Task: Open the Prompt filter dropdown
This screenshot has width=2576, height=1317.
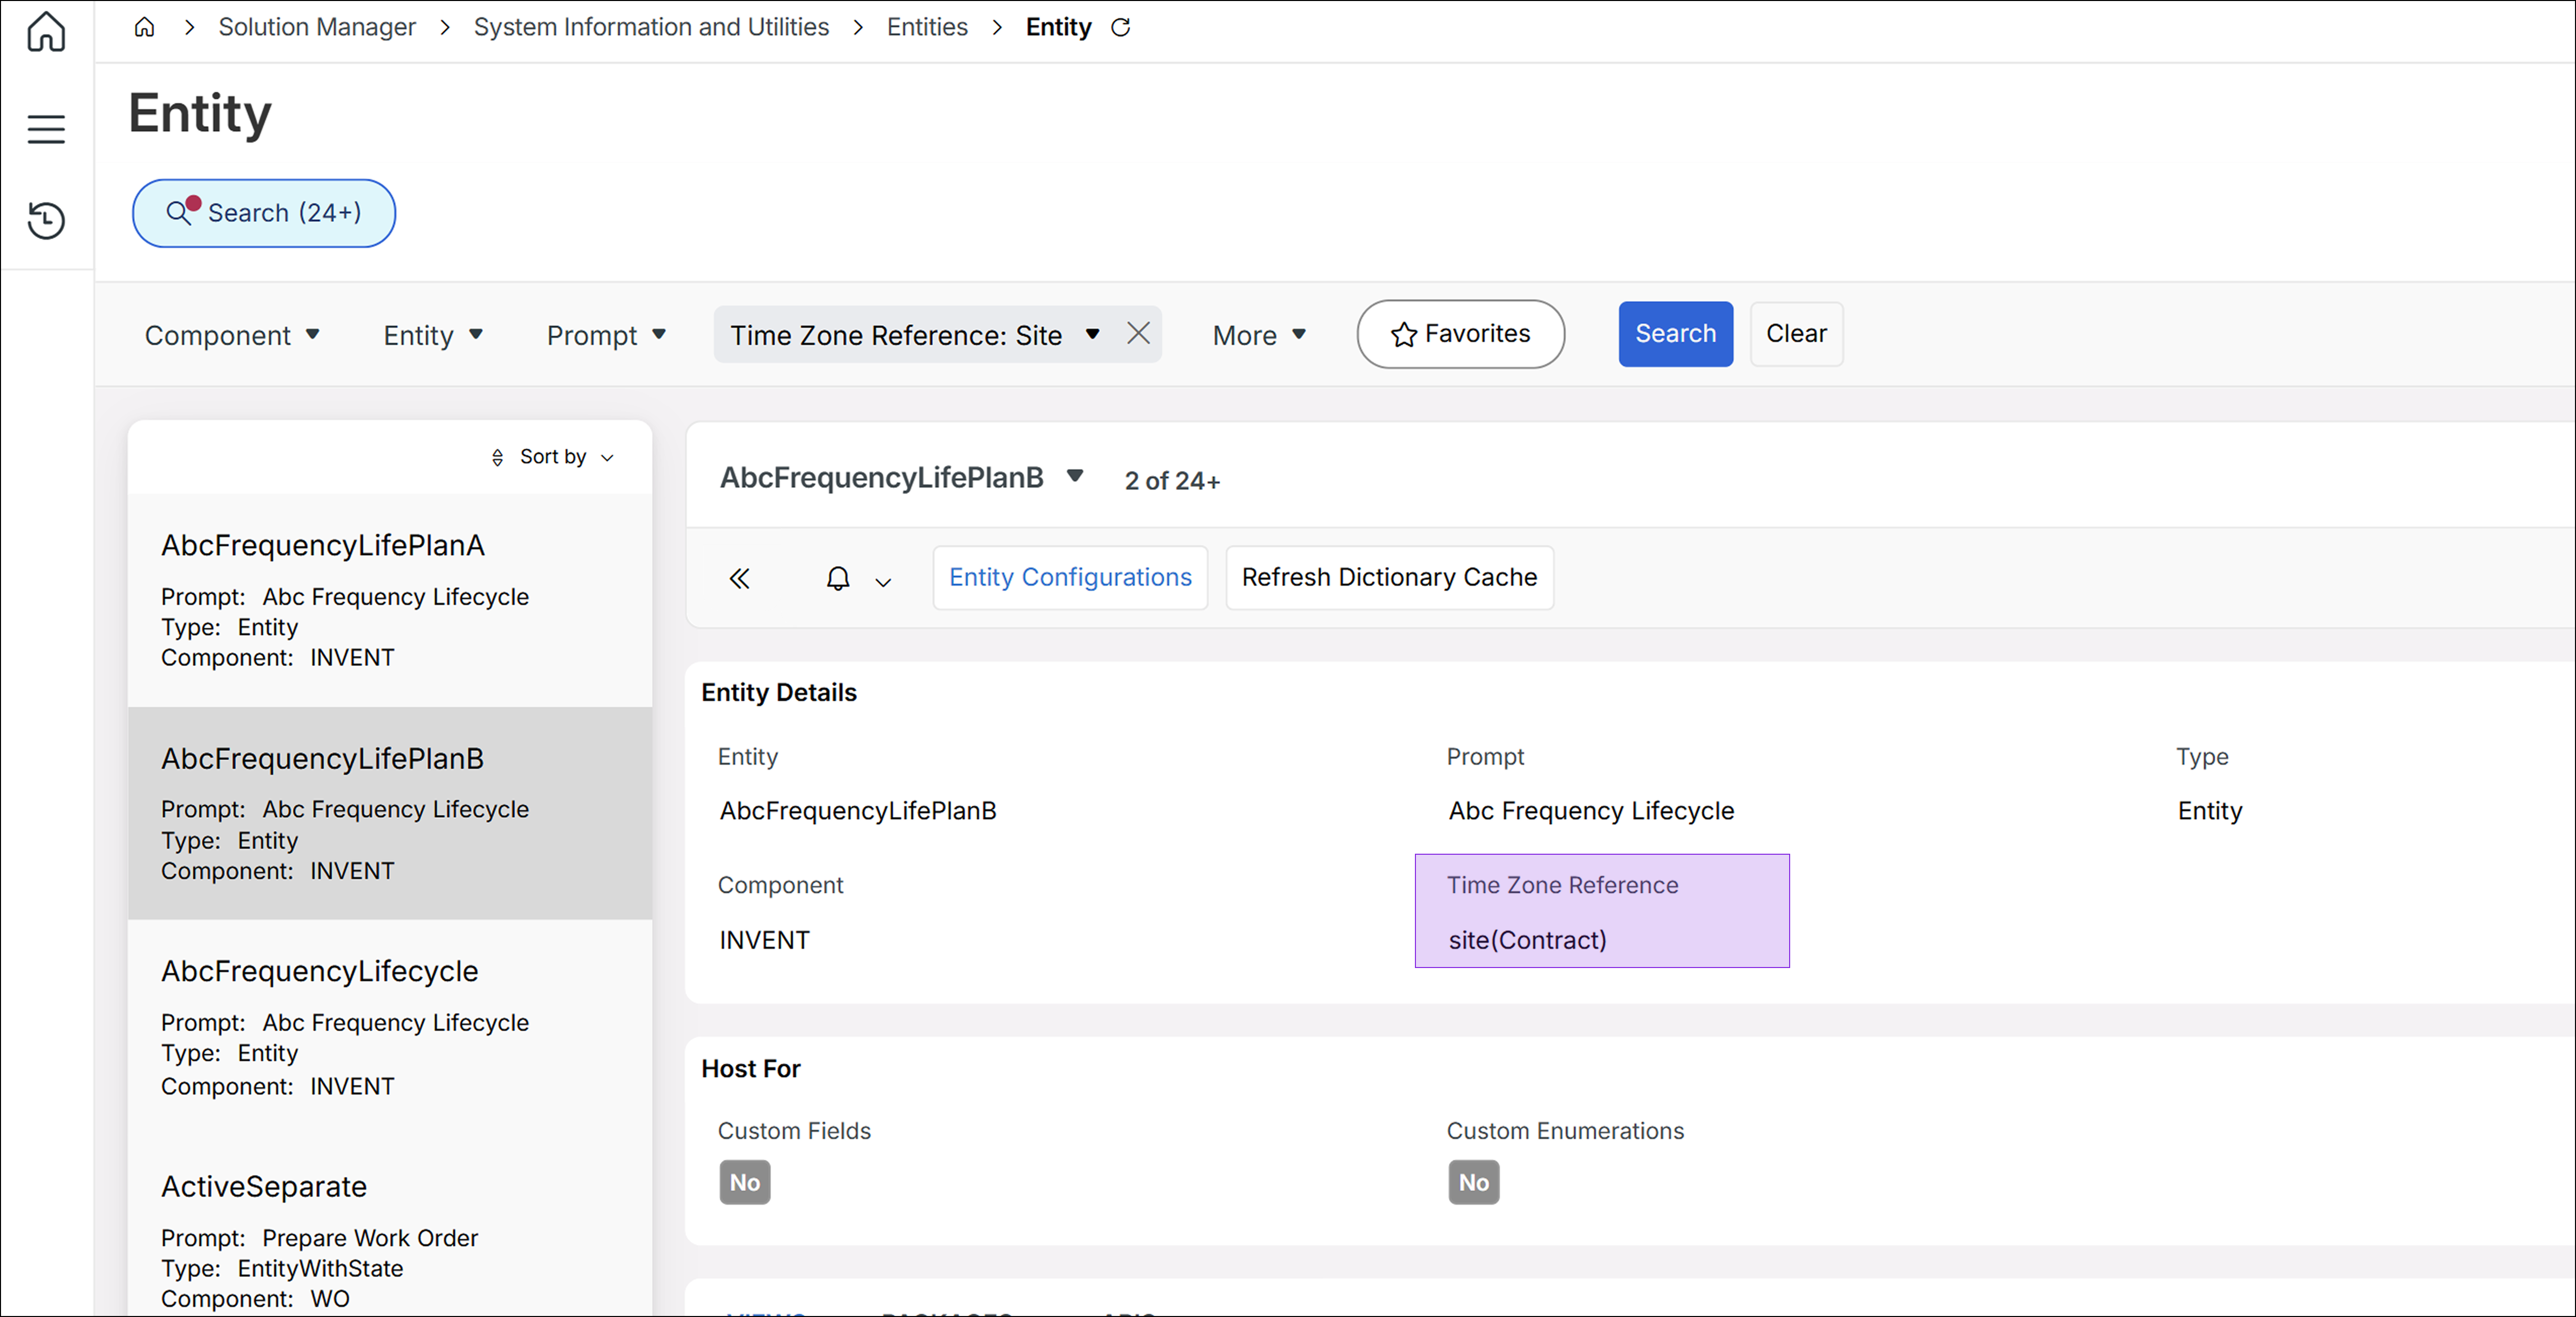Action: pyautogui.click(x=606, y=335)
